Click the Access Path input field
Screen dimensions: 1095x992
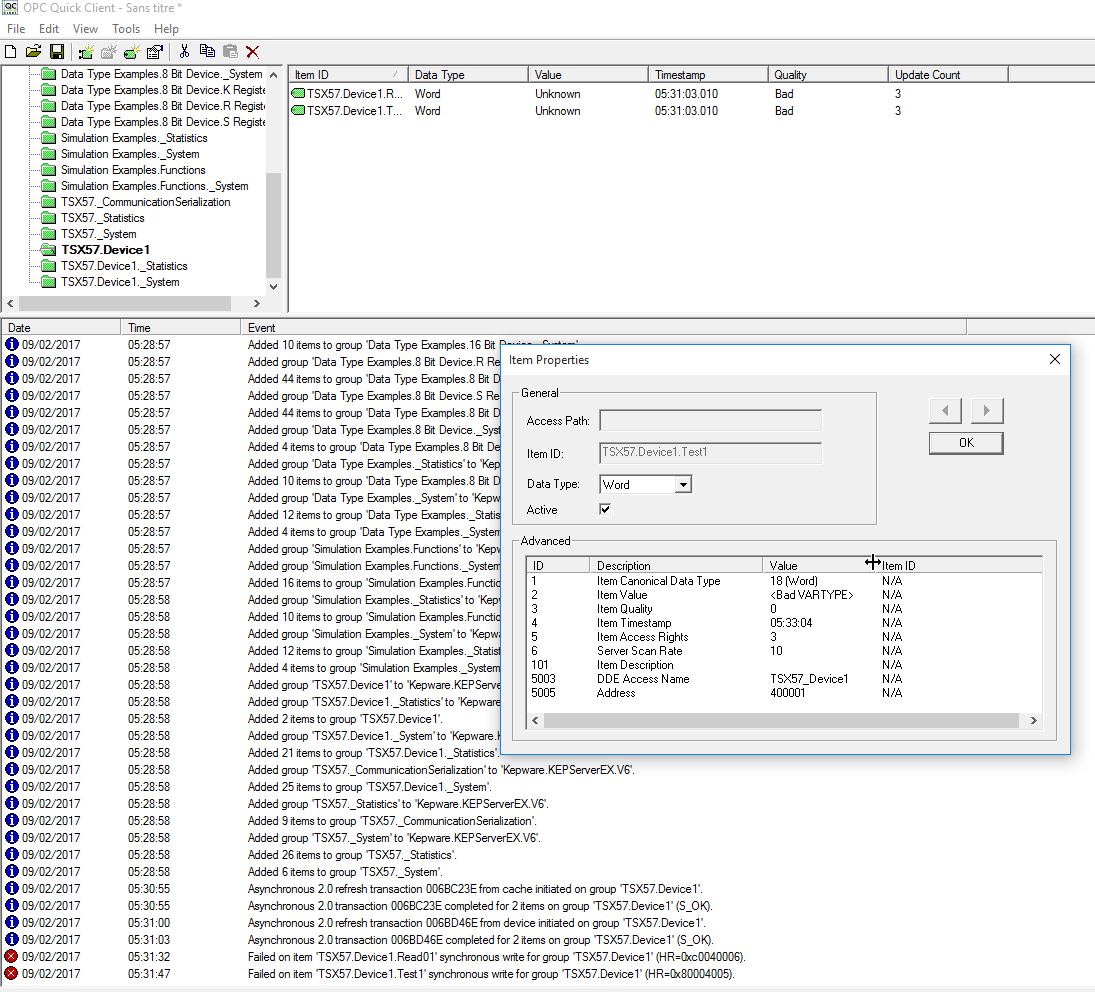[710, 421]
